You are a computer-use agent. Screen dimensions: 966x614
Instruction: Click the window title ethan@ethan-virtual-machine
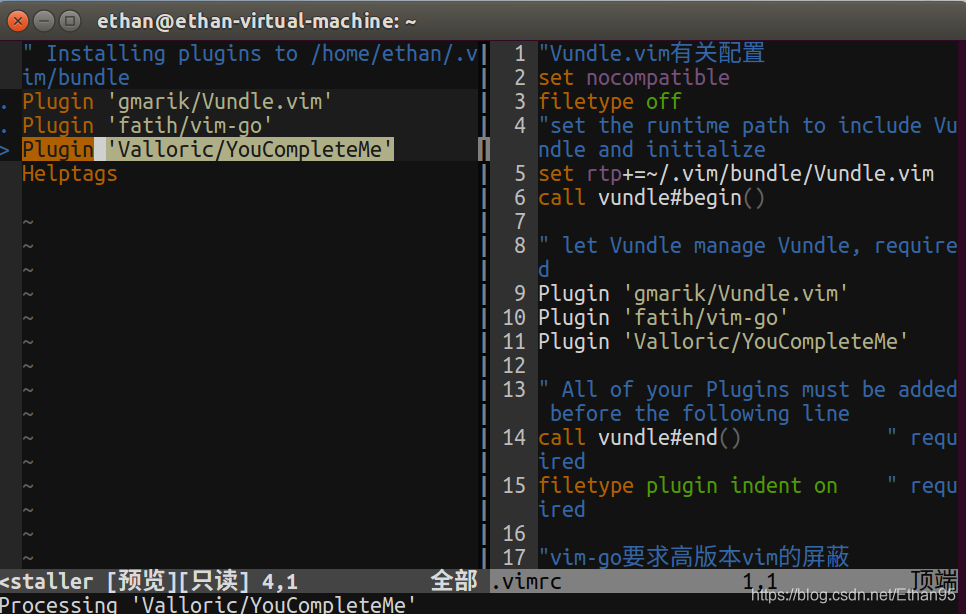256,22
